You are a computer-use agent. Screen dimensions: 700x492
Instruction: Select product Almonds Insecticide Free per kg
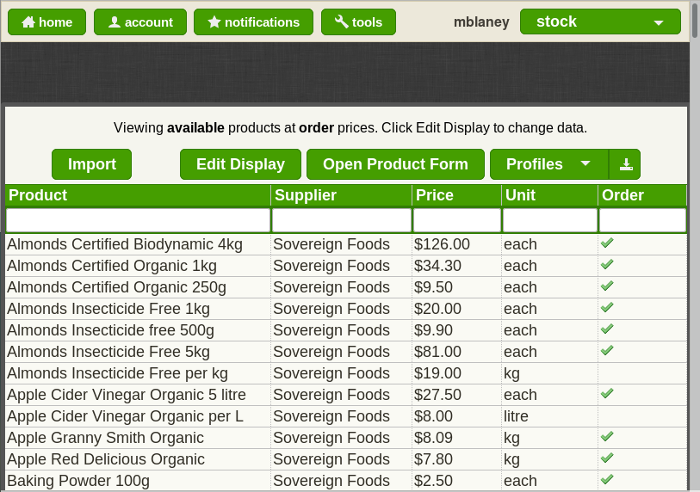pos(117,373)
